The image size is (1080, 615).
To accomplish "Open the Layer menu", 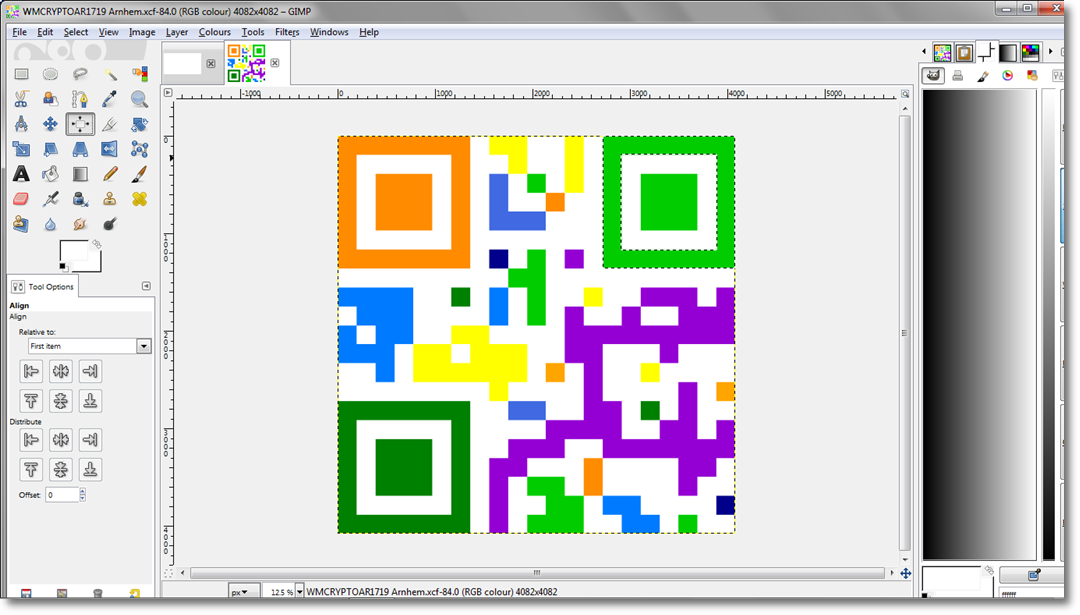I will (176, 32).
